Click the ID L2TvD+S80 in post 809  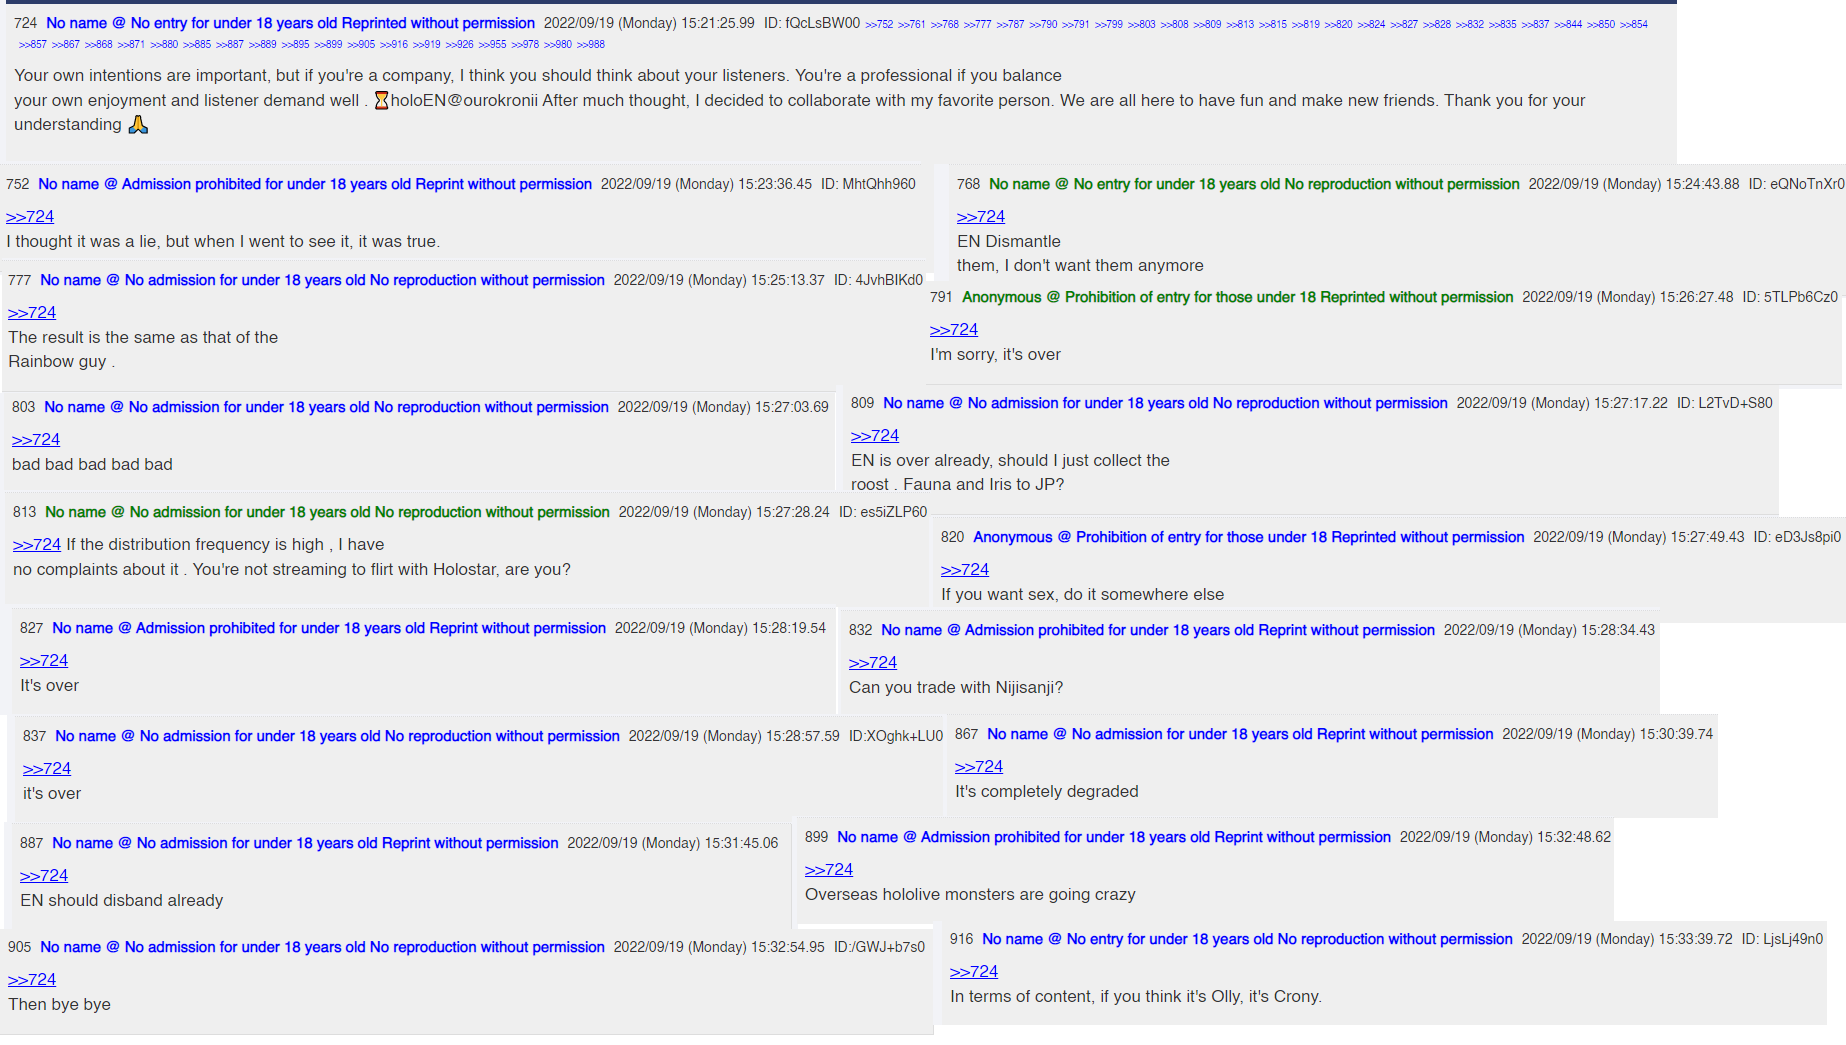[x=1725, y=403]
